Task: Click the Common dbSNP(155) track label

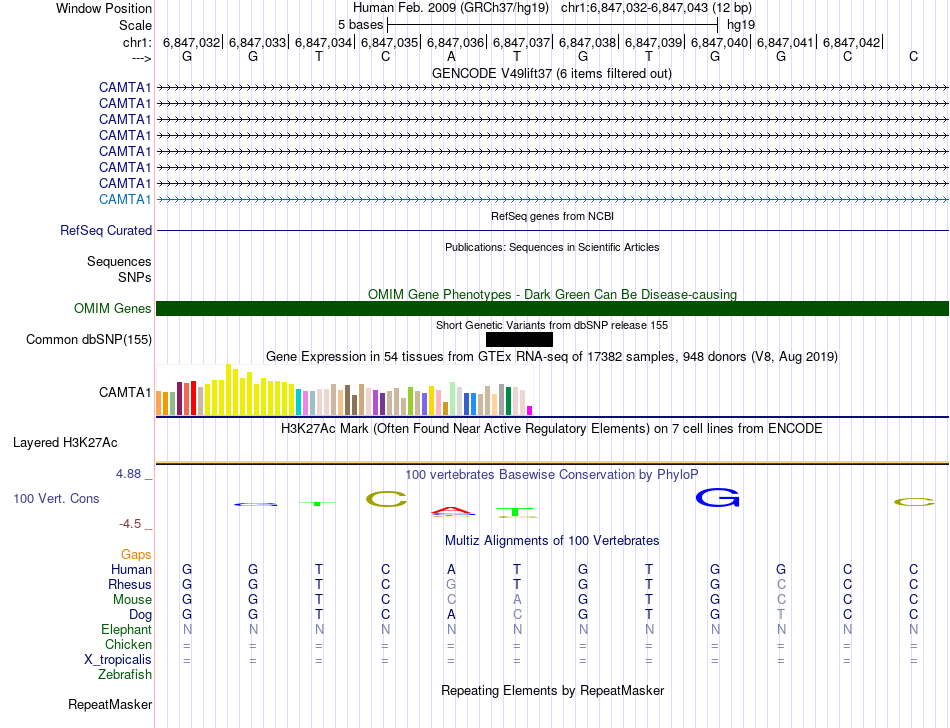Action: click(x=89, y=339)
